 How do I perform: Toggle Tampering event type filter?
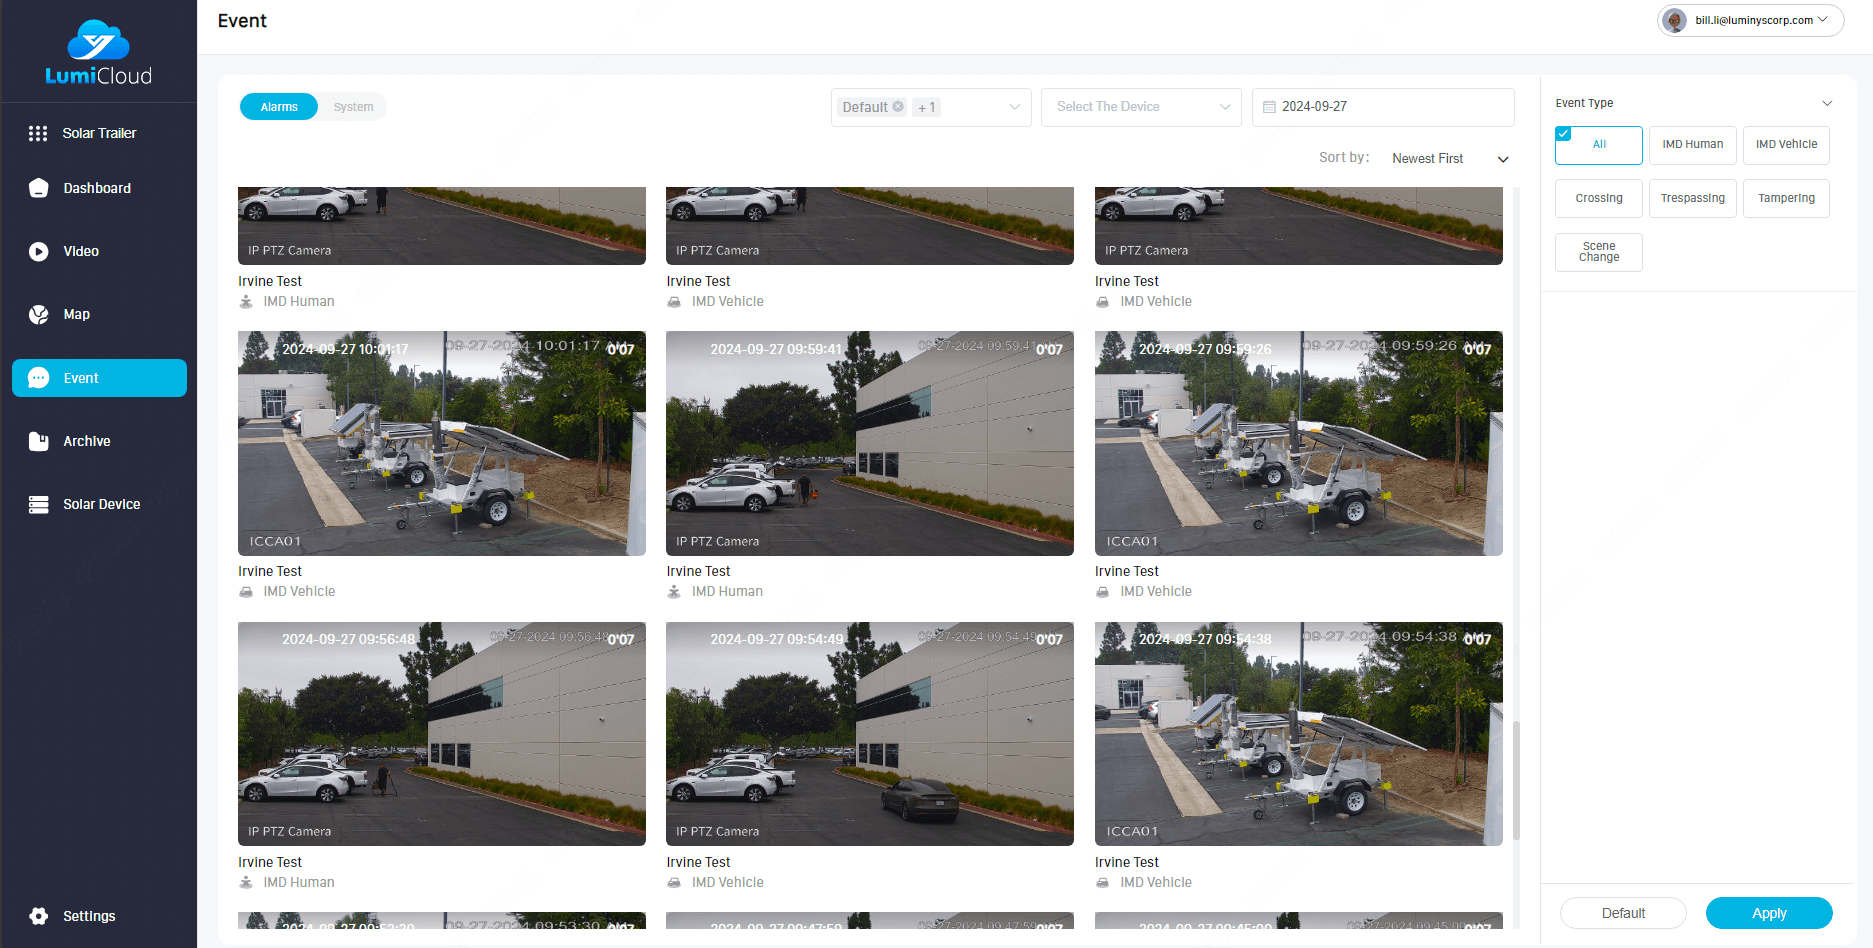pyautogui.click(x=1786, y=198)
